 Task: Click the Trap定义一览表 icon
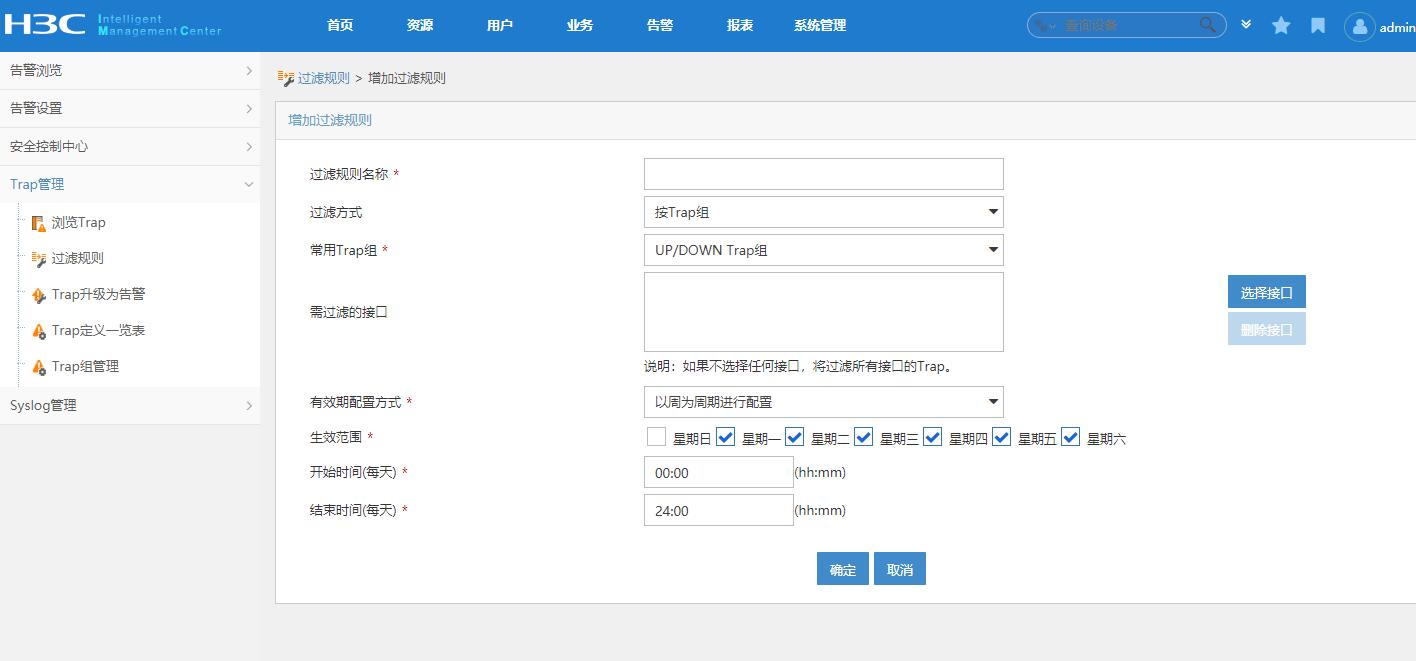(x=39, y=331)
